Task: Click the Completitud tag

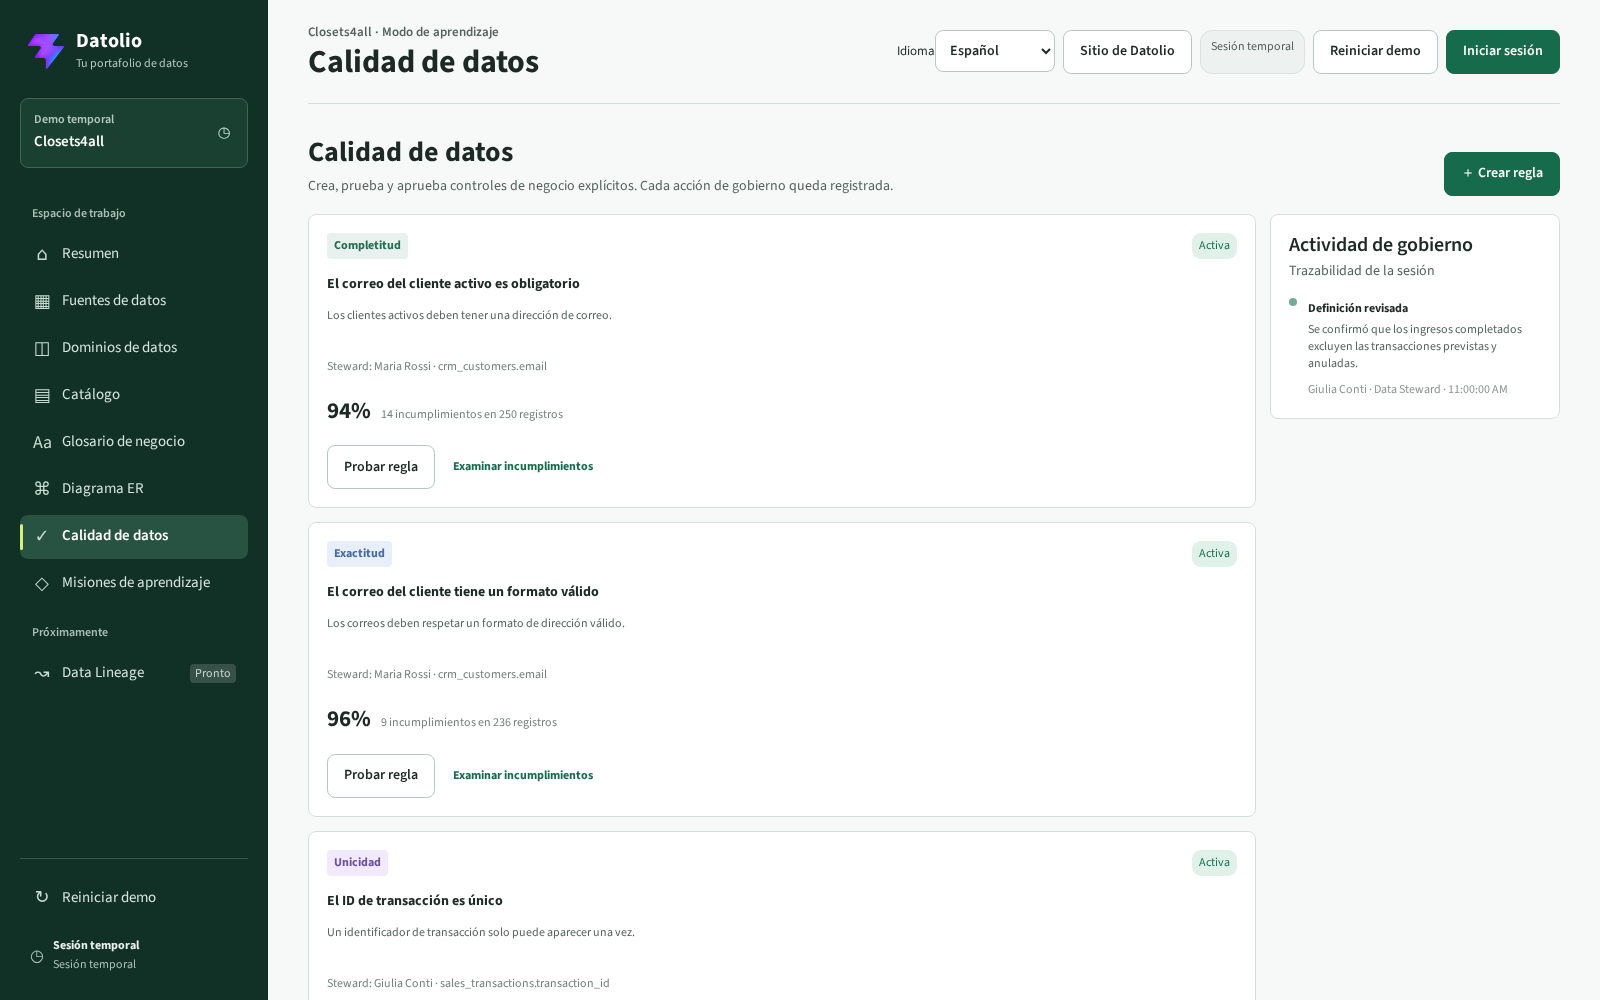Action: coord(367,246)
